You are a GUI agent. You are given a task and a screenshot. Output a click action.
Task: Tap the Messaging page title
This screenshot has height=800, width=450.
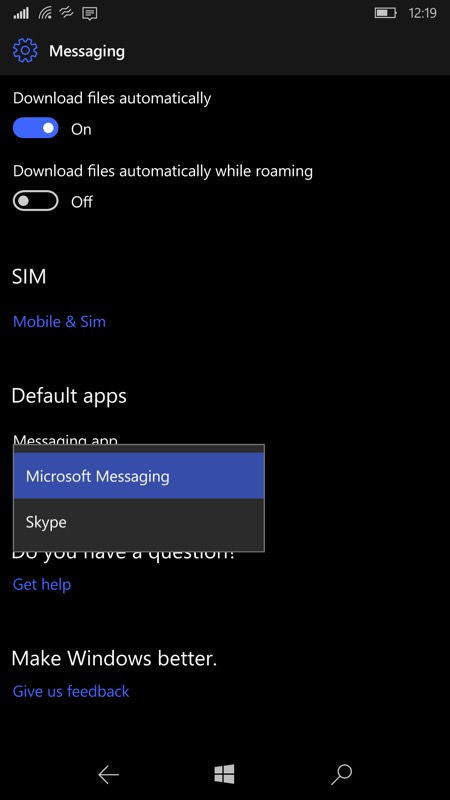[87, 52]
